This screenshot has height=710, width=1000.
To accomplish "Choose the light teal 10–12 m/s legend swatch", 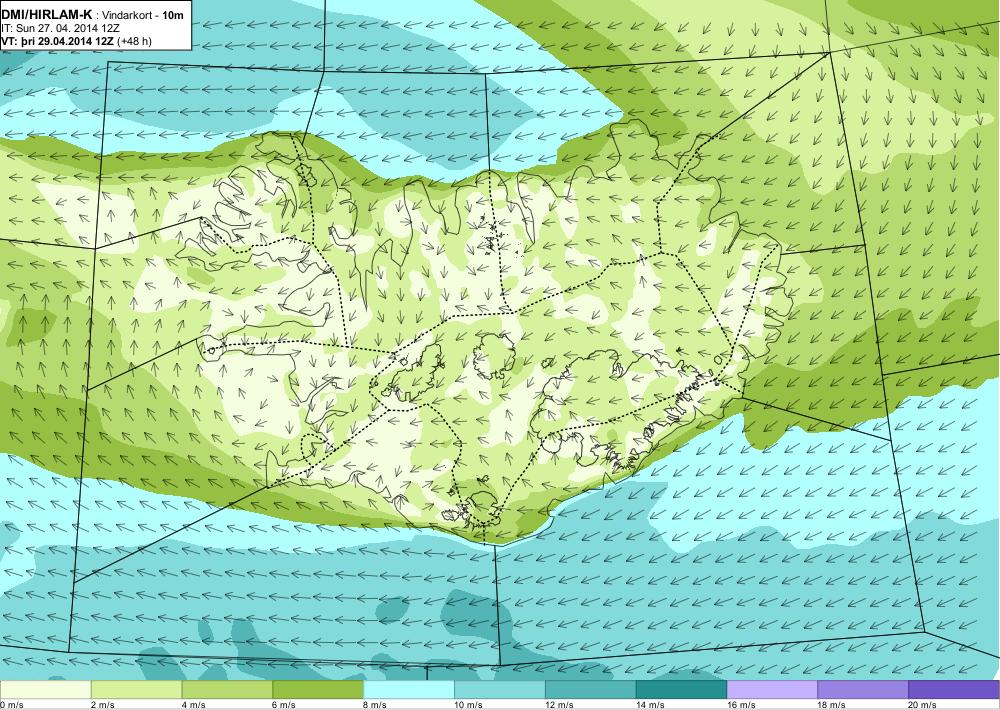I will pos(499,690).
